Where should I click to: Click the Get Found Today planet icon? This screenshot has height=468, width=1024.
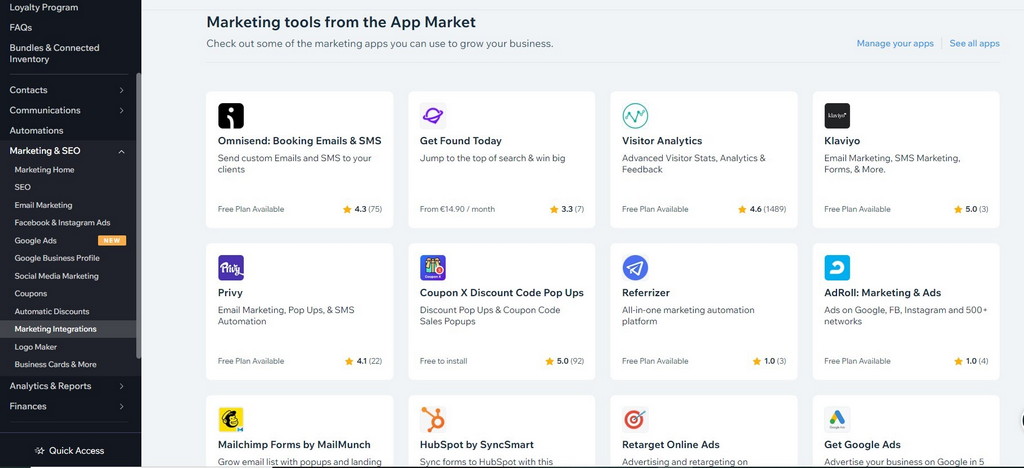[432, 116]
